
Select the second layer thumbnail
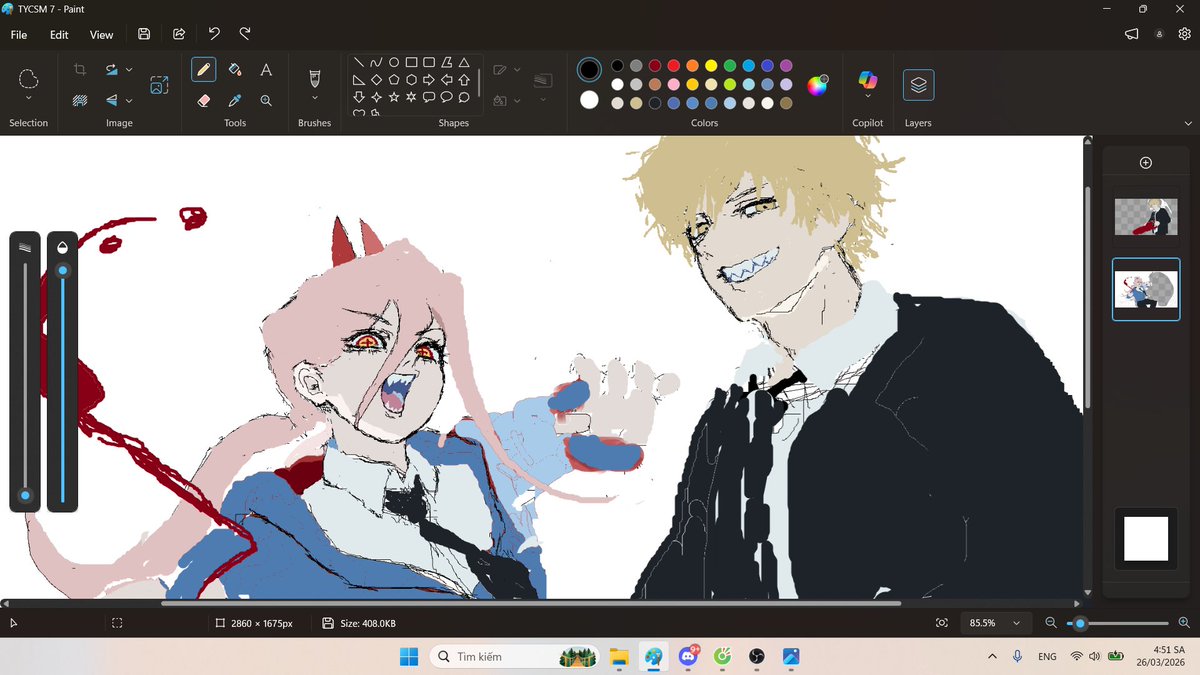click(1146, 290)
